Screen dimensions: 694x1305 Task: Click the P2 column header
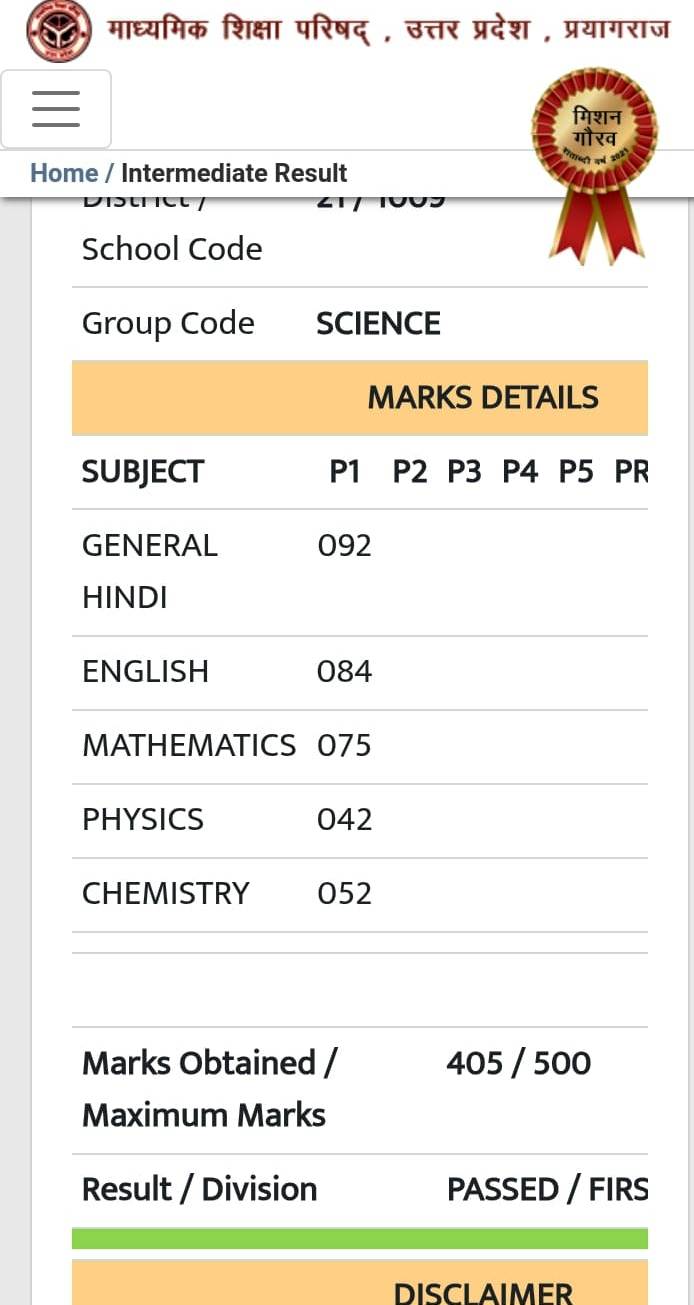coord(409,472)
